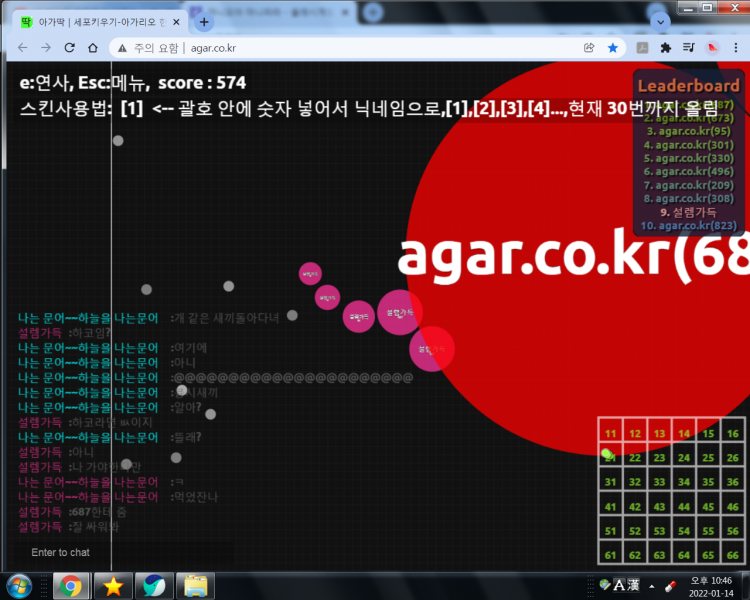The width and height of the screenshot is (750, 600).
Task: Click minimap cell 61
Action: 610,552
